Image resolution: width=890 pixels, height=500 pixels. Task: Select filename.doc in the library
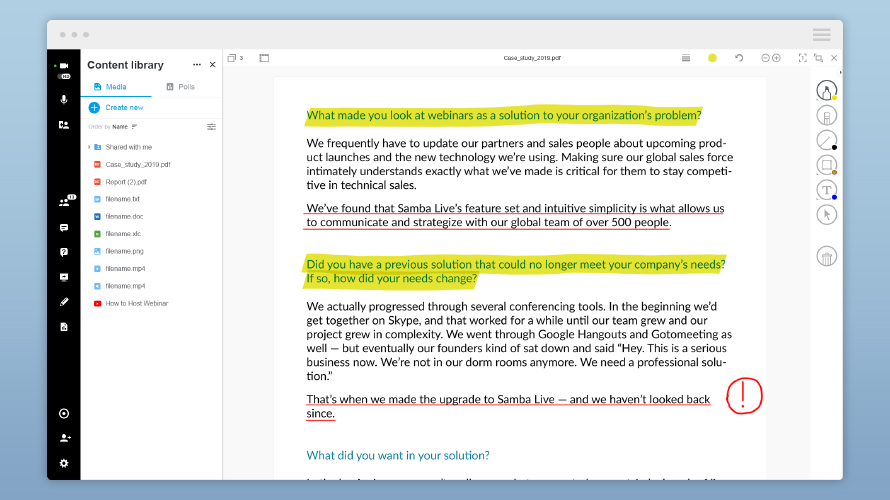[118, 217]
